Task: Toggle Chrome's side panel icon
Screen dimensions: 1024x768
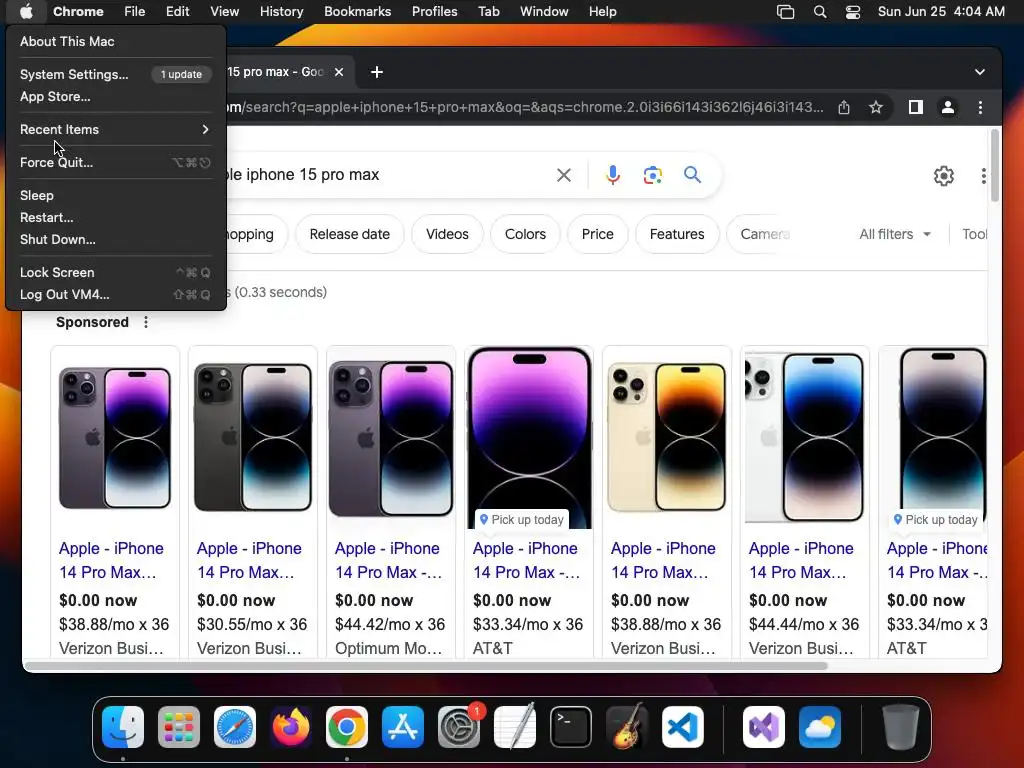Action: [916, 107]
